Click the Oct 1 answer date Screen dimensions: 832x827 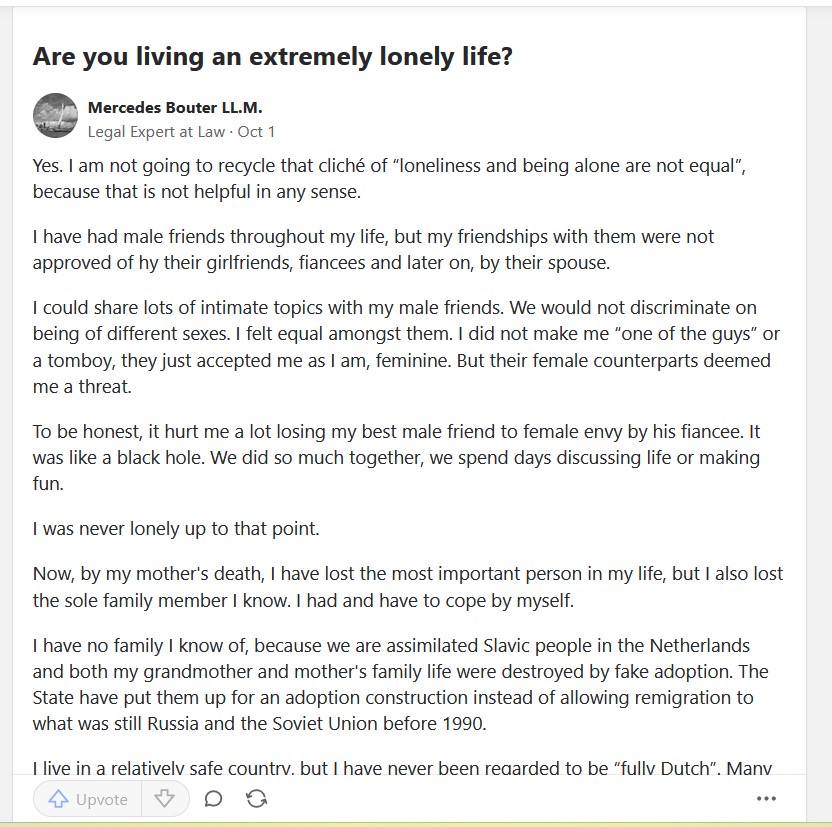256,132
